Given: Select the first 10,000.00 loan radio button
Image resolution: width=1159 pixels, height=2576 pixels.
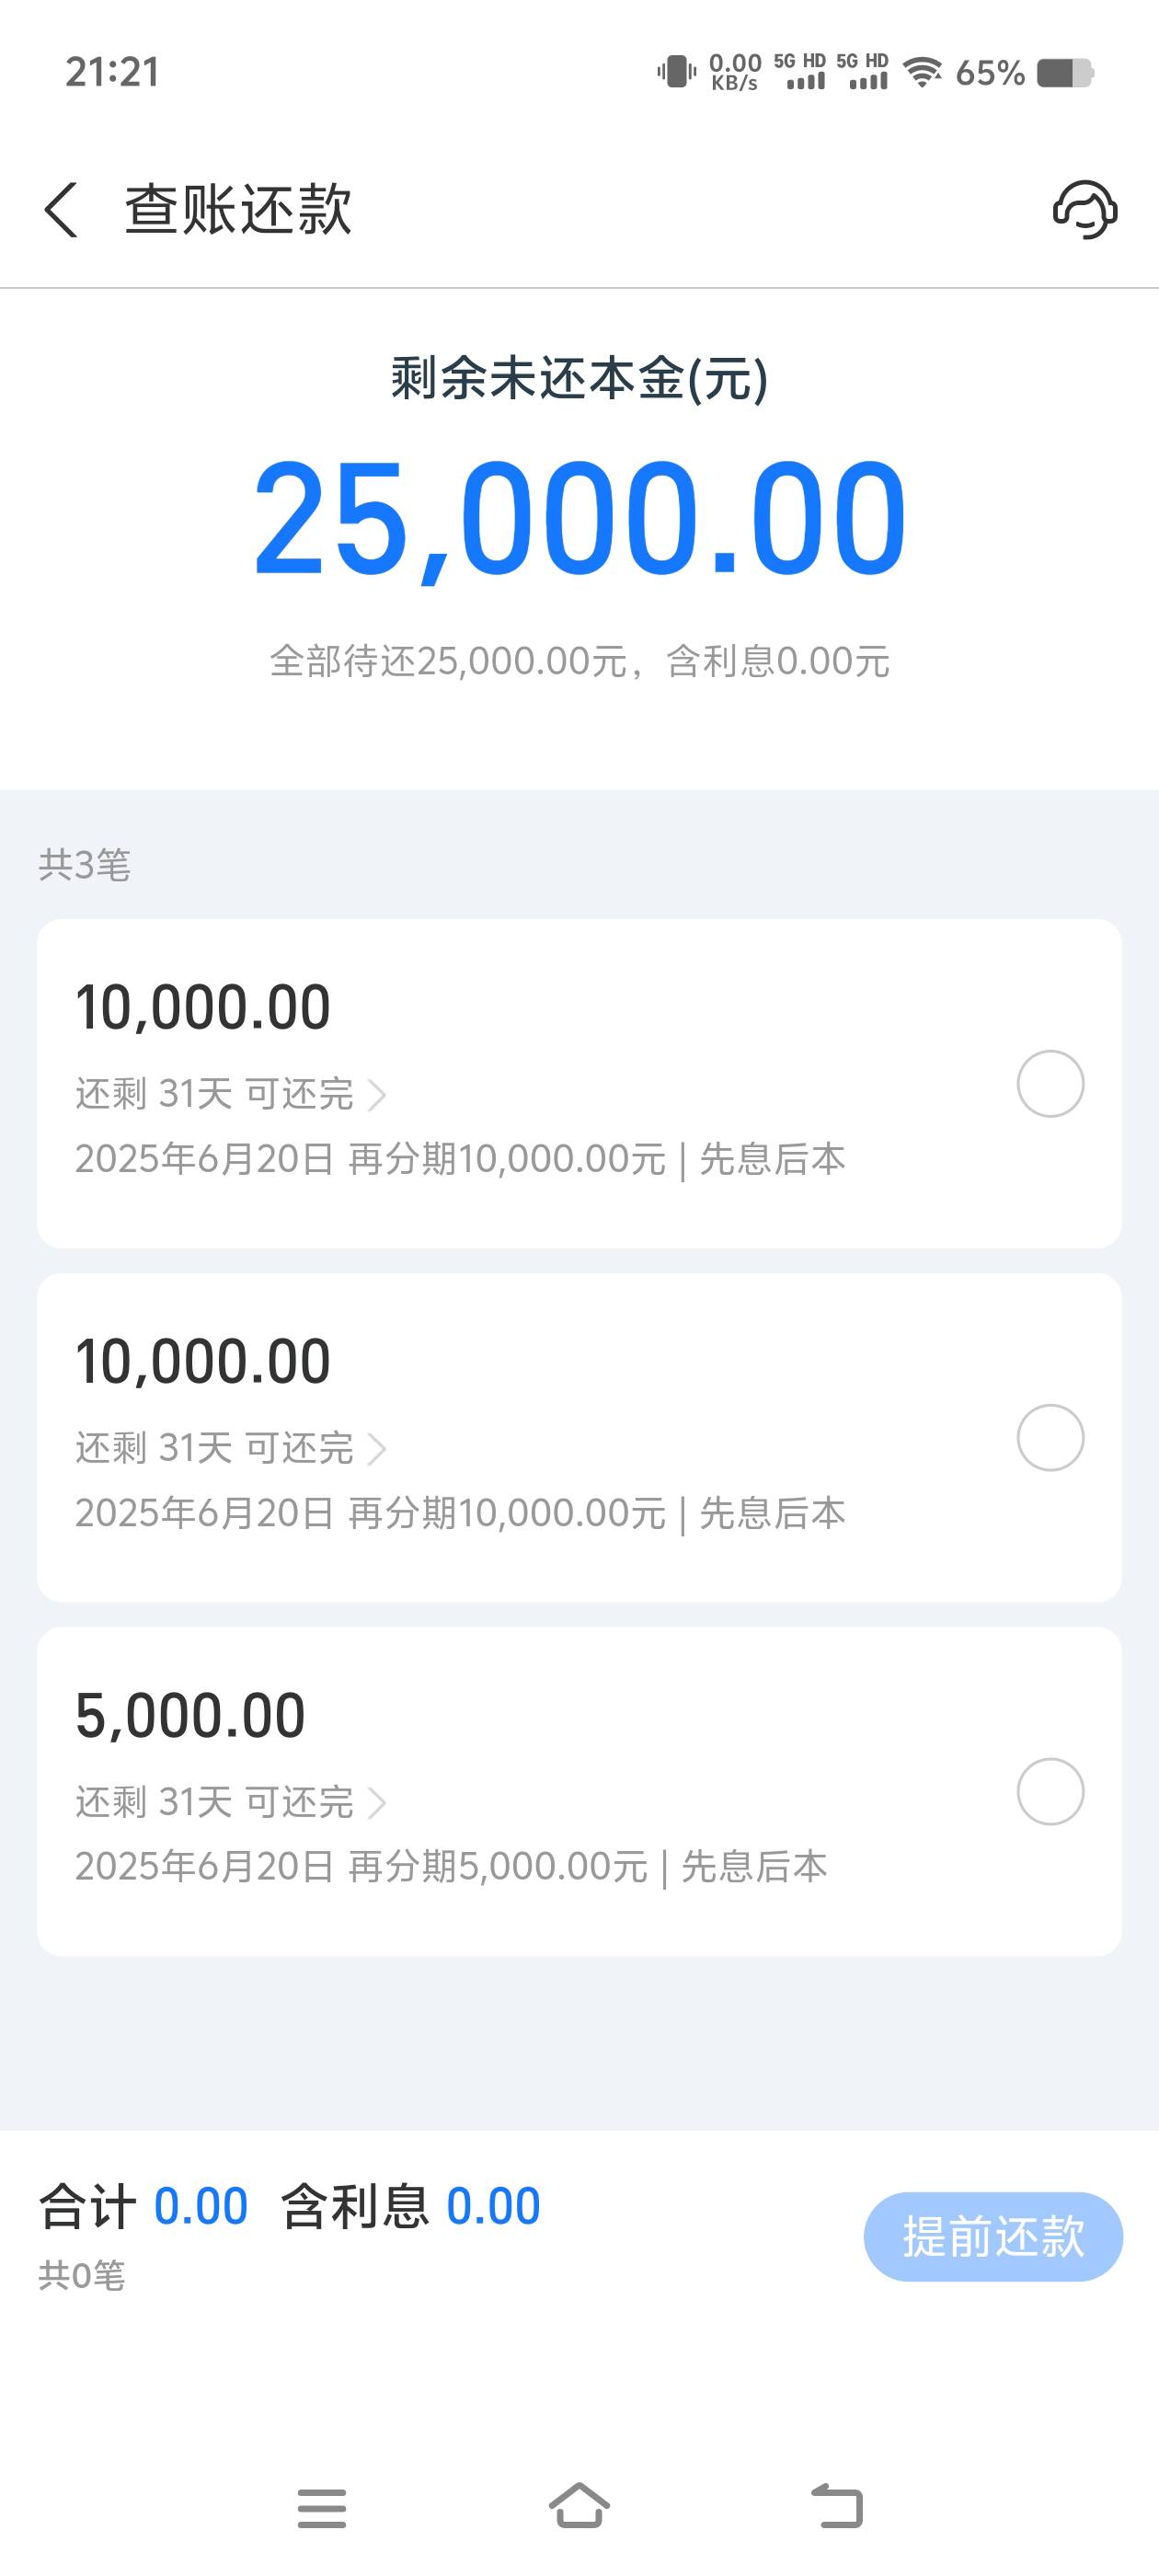Looking at the screenshot, I should (x=1050, y=1084).
